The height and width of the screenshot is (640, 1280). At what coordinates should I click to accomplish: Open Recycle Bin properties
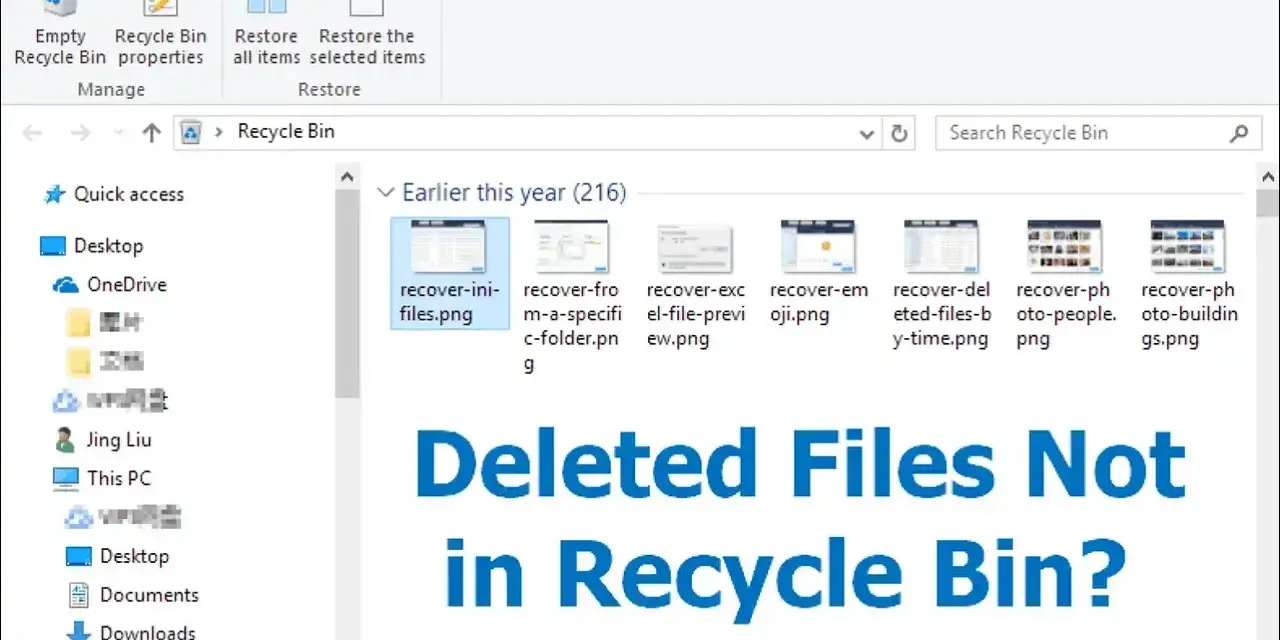160,33
